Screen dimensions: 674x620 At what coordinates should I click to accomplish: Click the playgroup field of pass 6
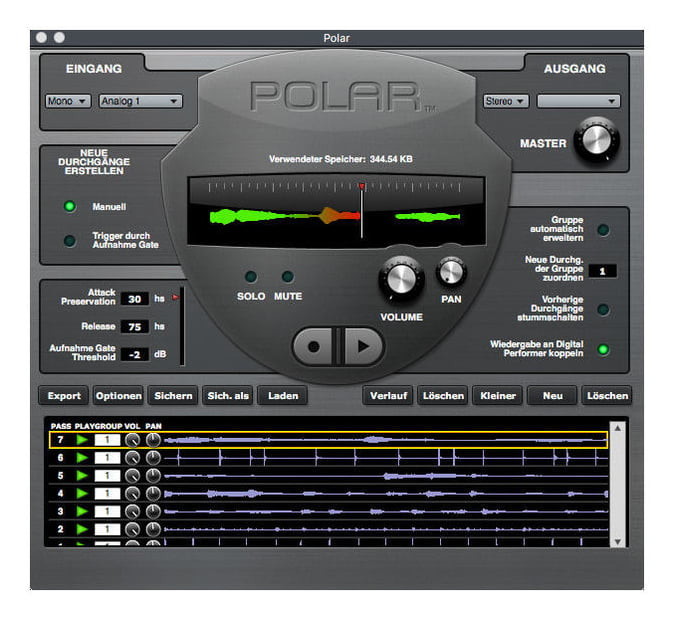point(107,458)
